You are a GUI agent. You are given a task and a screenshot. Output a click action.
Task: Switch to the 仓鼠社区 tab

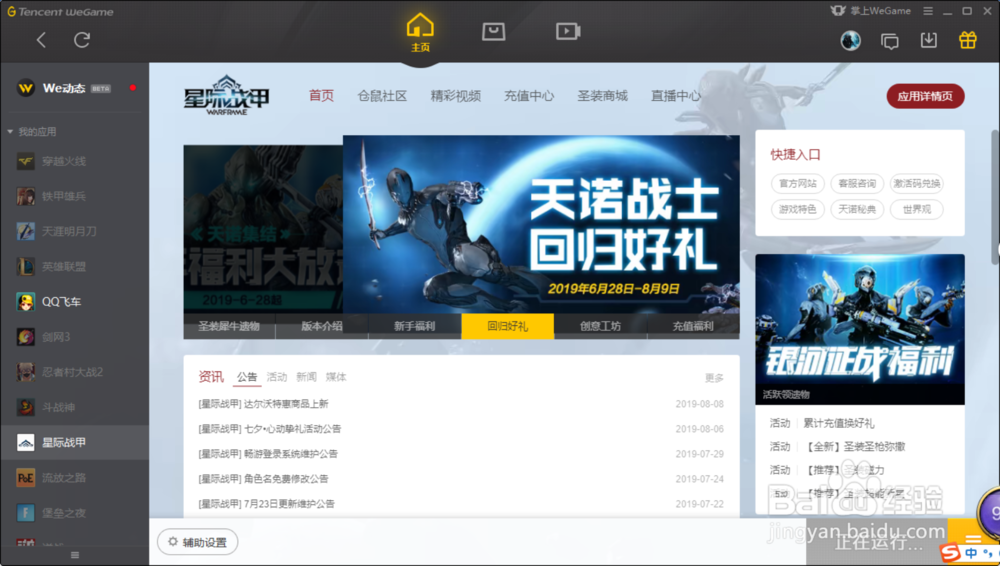[382, 96]
